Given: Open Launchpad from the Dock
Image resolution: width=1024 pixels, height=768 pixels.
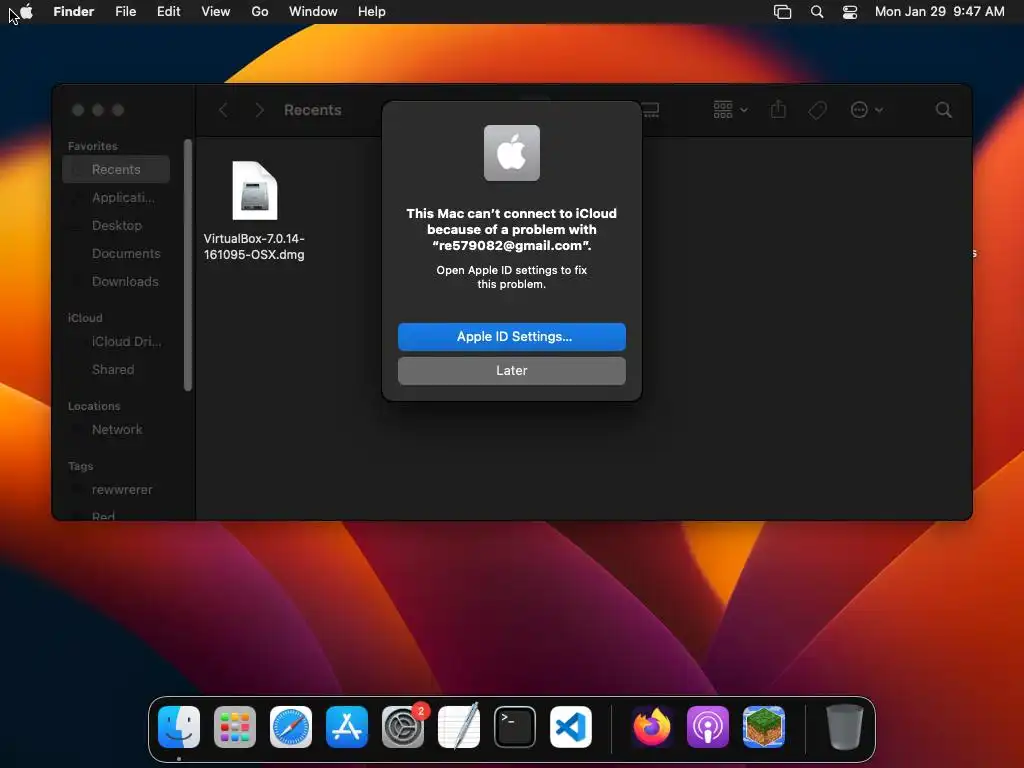Looking at the screenshot, I should (x=235, y=727).
